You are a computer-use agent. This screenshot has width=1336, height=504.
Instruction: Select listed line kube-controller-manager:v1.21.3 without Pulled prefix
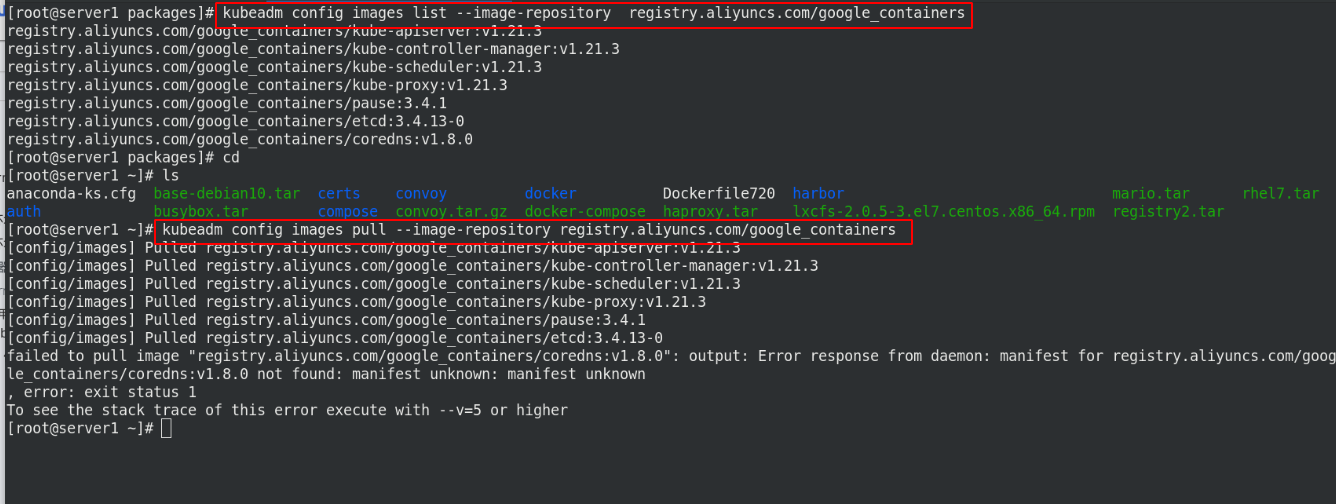click(313, 49)
